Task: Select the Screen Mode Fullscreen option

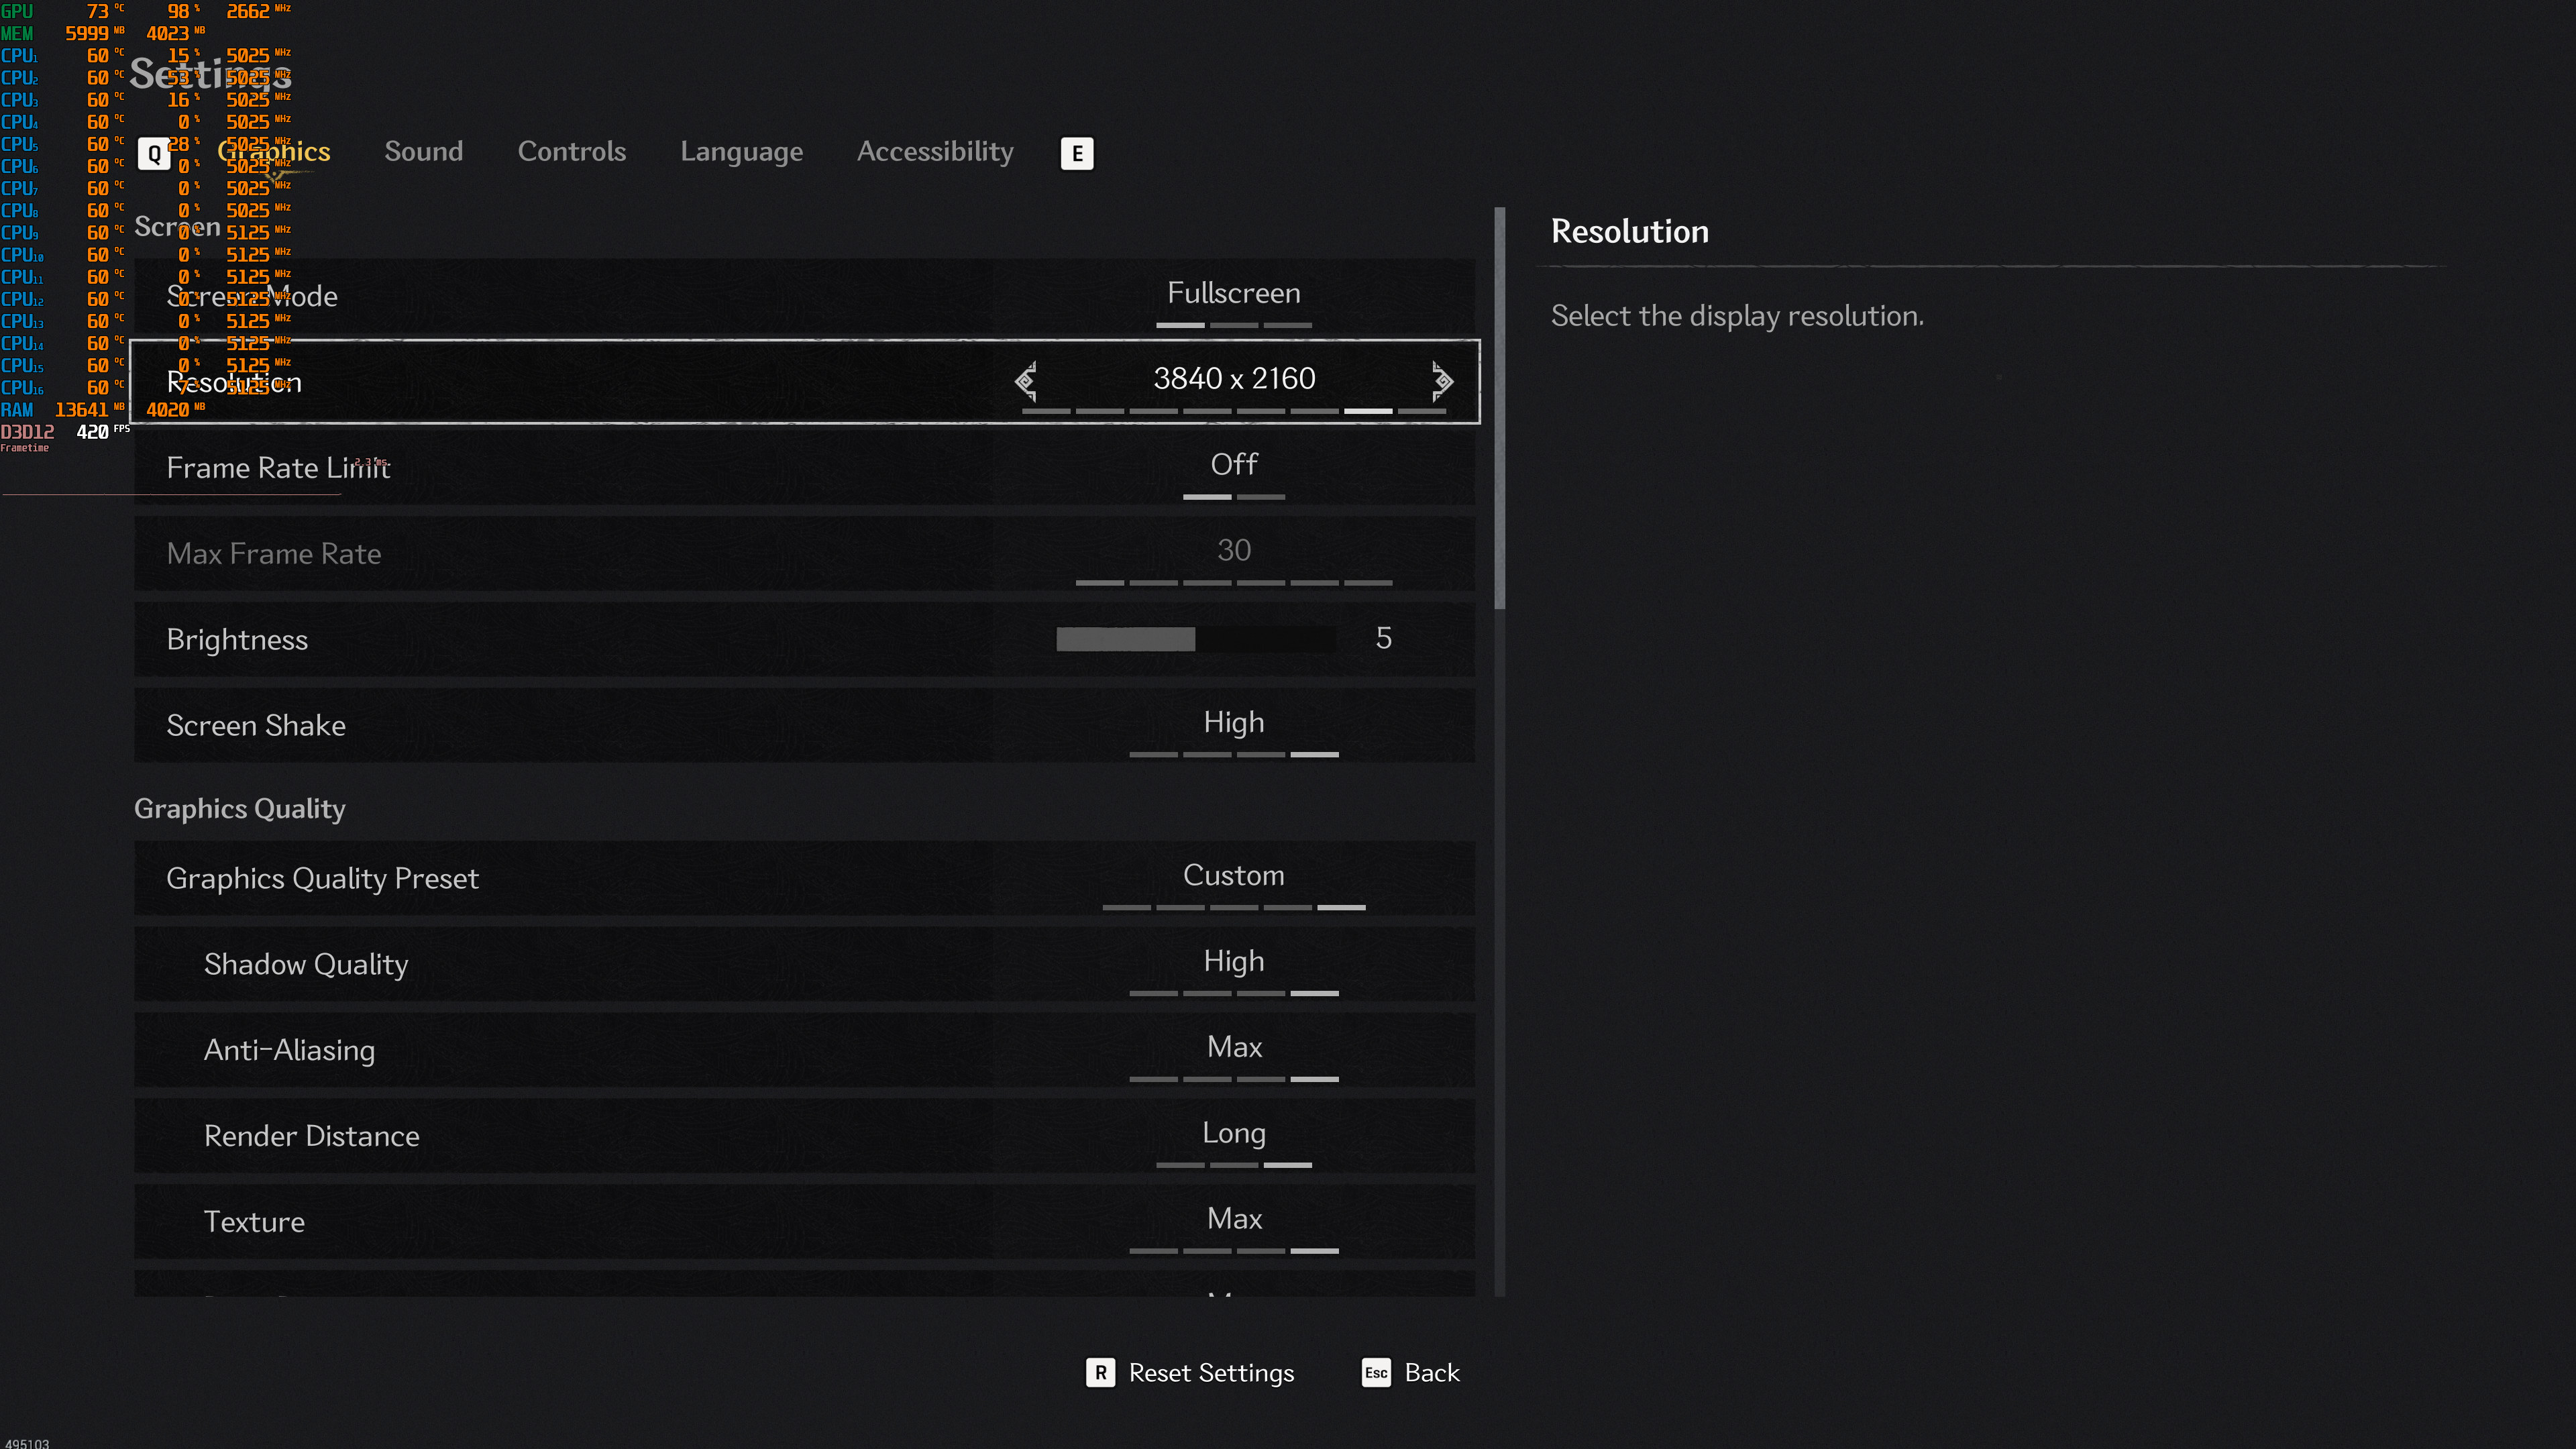Action: click(1233, 294)
